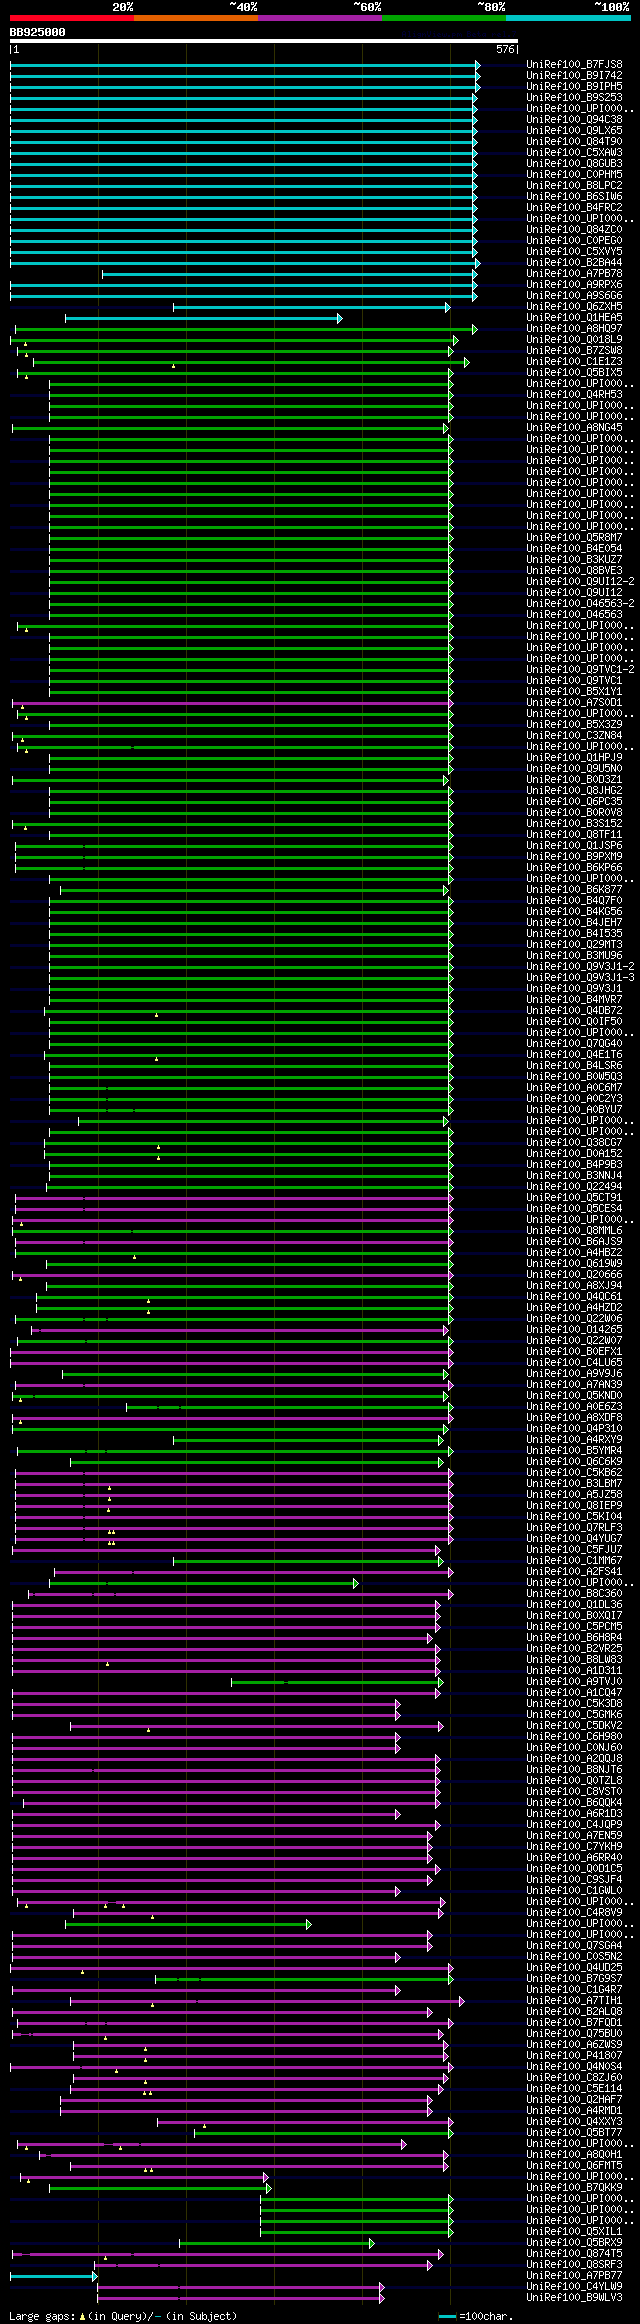Click the orange ~40% identity legend segment

[x=196, y=17]
